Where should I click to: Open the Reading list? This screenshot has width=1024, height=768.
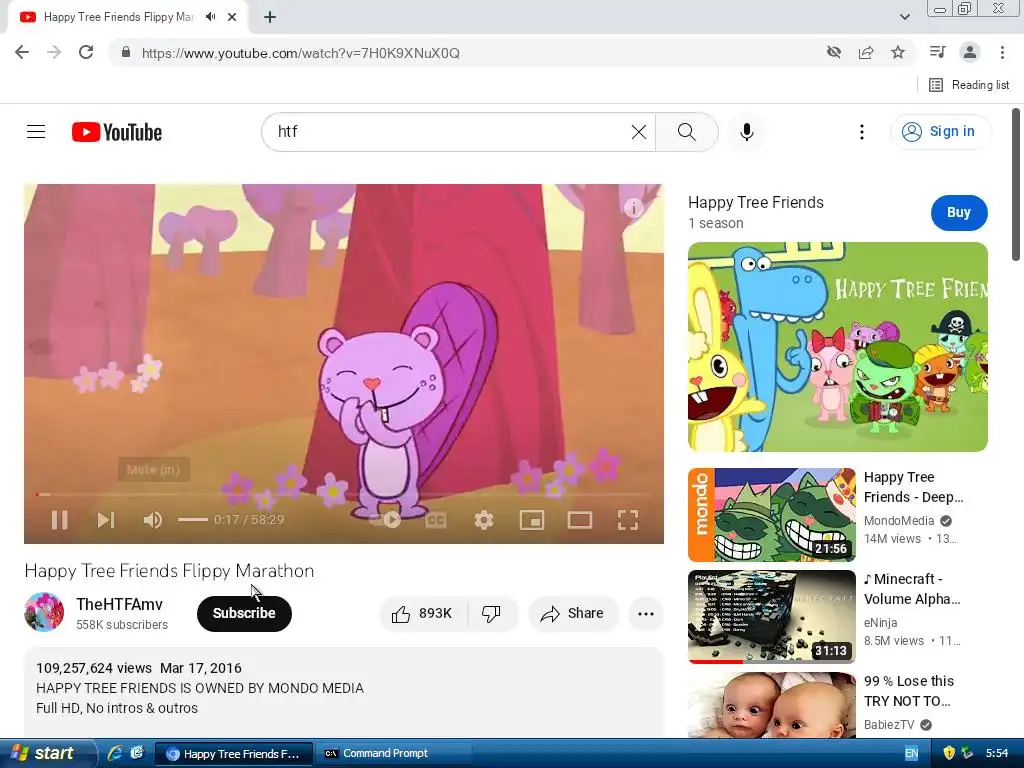pos(968,85)
